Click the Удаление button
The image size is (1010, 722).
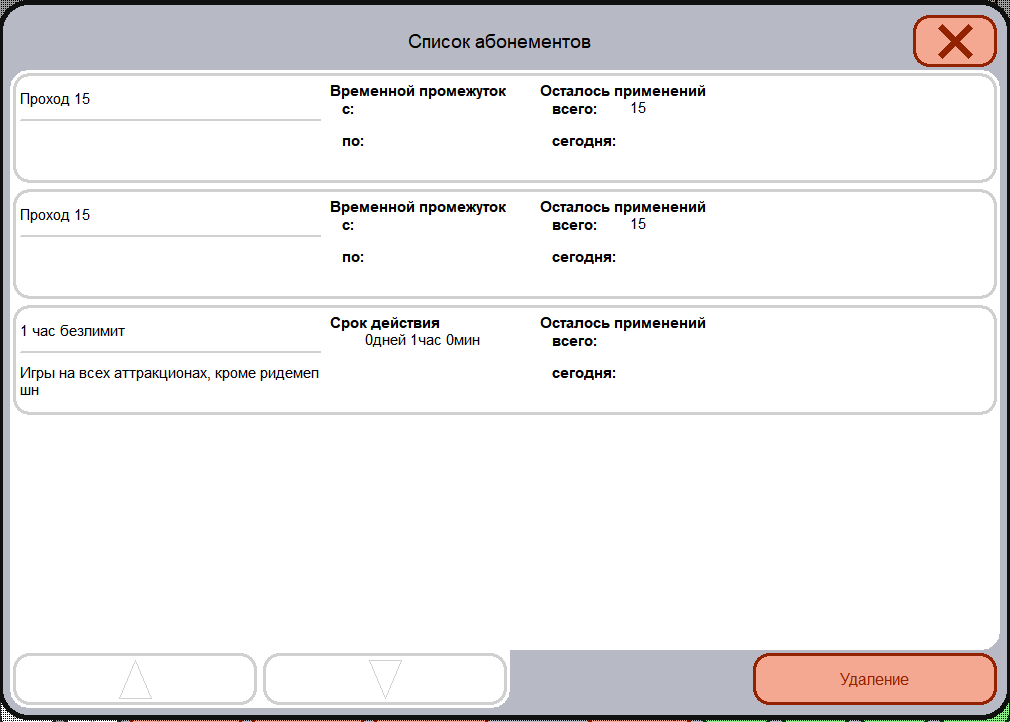875,679
